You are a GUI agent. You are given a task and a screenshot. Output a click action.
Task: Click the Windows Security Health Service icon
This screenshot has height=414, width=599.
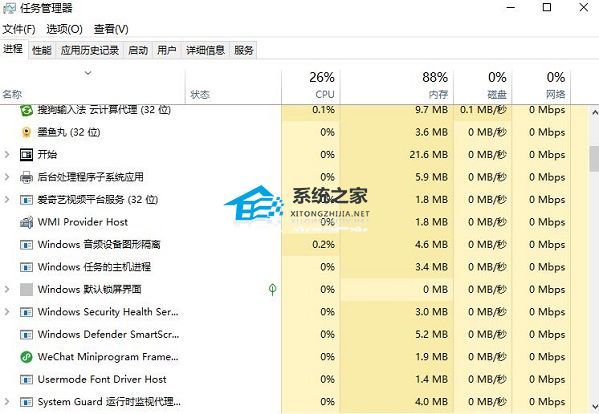click(x=26, y=312)
